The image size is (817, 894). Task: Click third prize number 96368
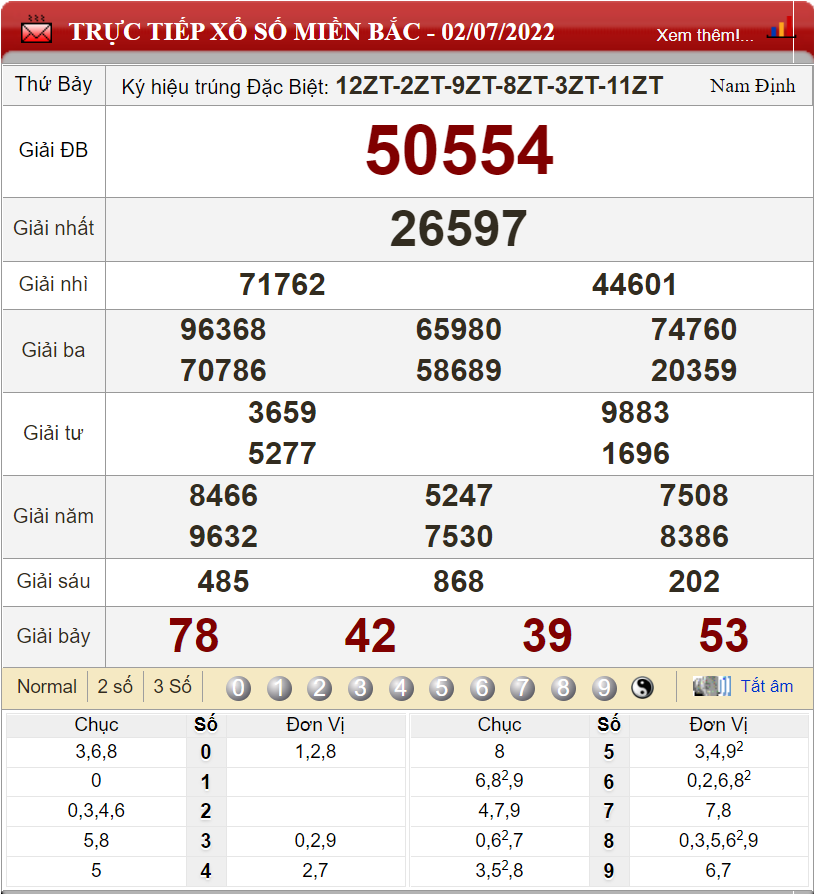pyautogui.click(x=223, y=330)
